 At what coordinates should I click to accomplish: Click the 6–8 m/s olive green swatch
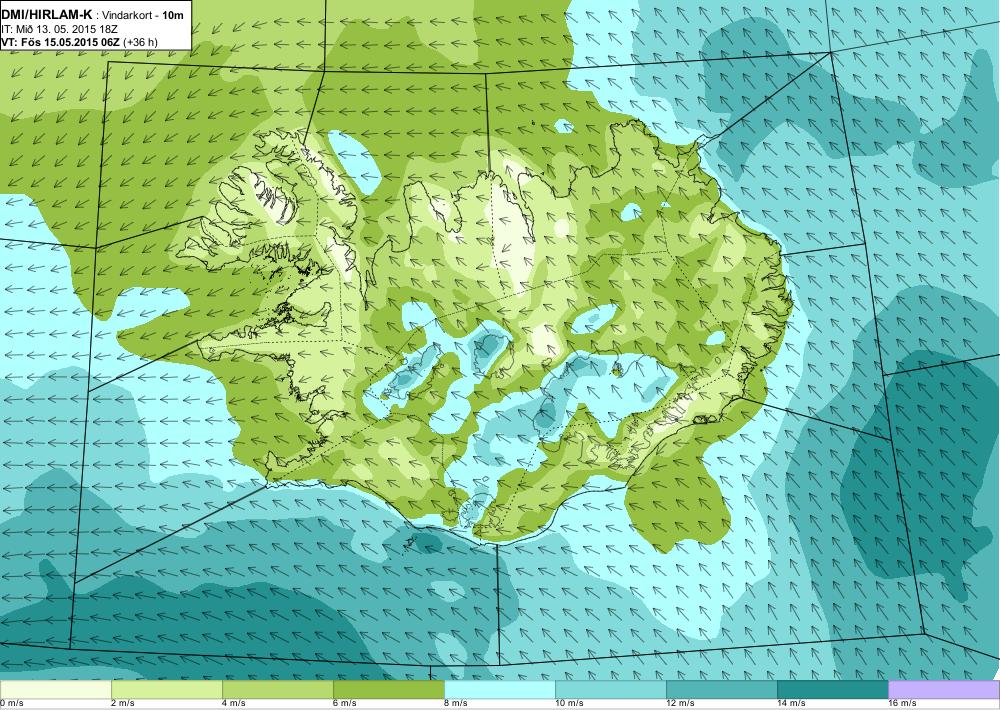(389, 690)
